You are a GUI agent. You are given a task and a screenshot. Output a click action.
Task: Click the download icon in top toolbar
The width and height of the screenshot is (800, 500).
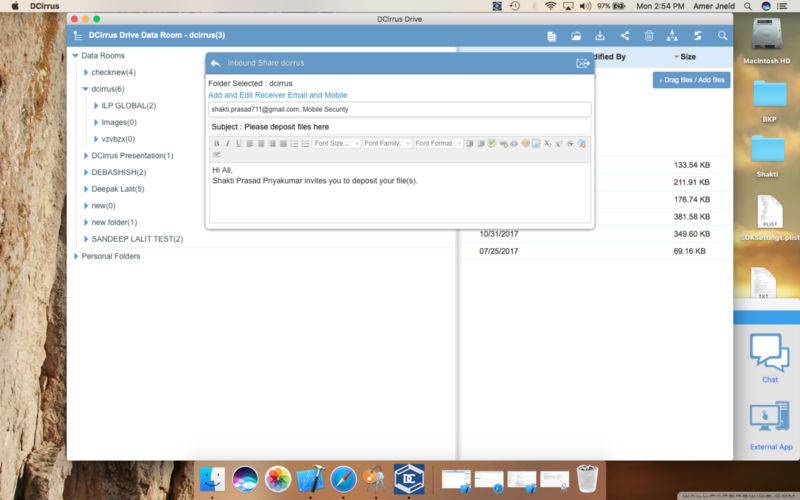600,36
